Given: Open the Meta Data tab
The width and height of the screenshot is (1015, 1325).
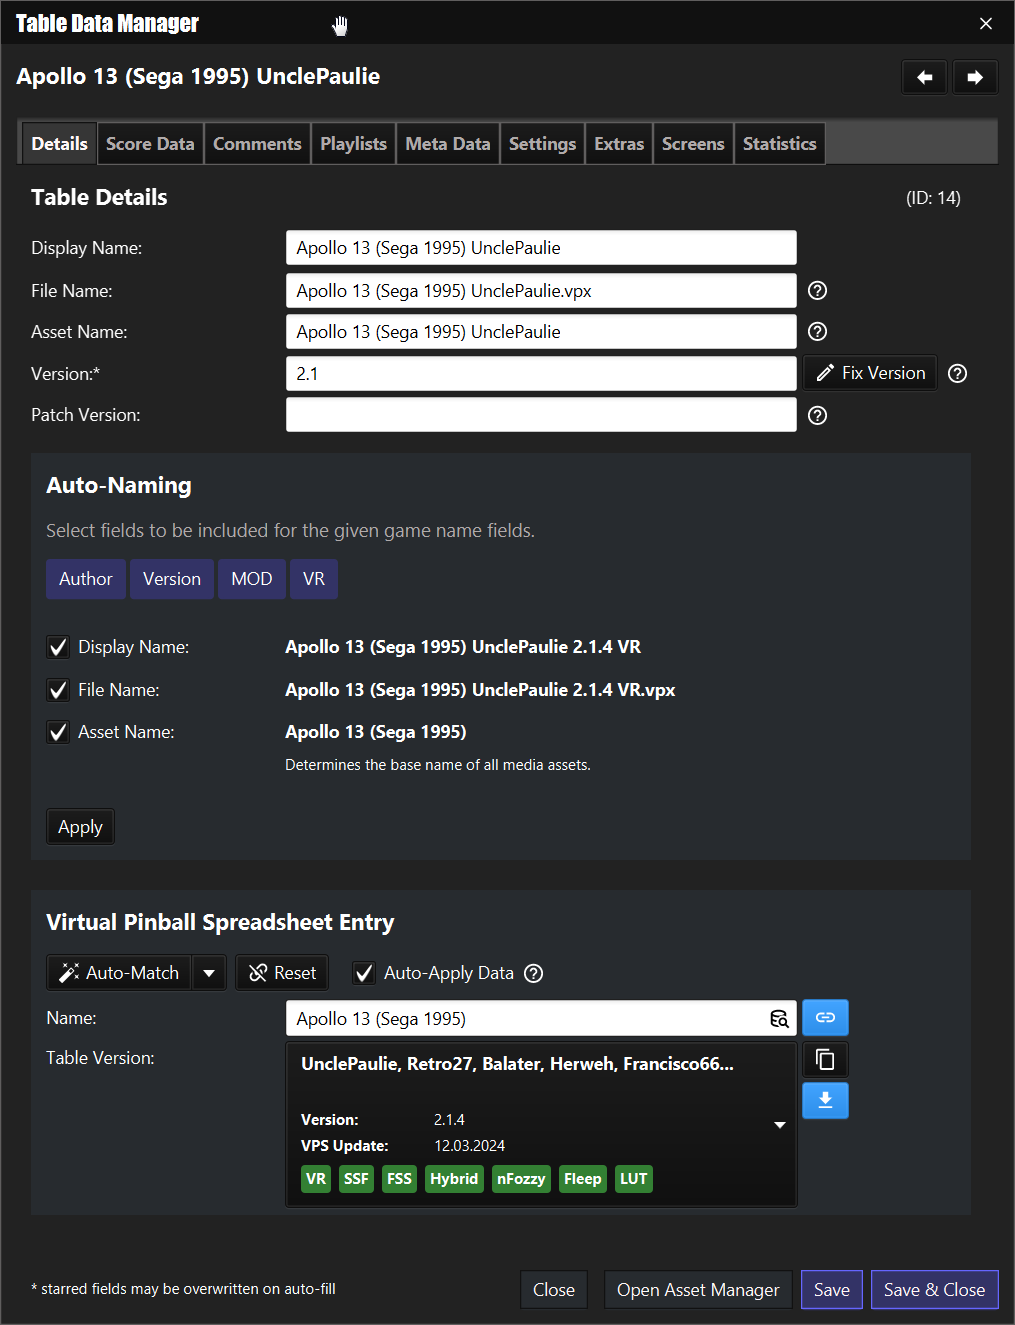Looking at the screenshot, I should coord(448,144).
